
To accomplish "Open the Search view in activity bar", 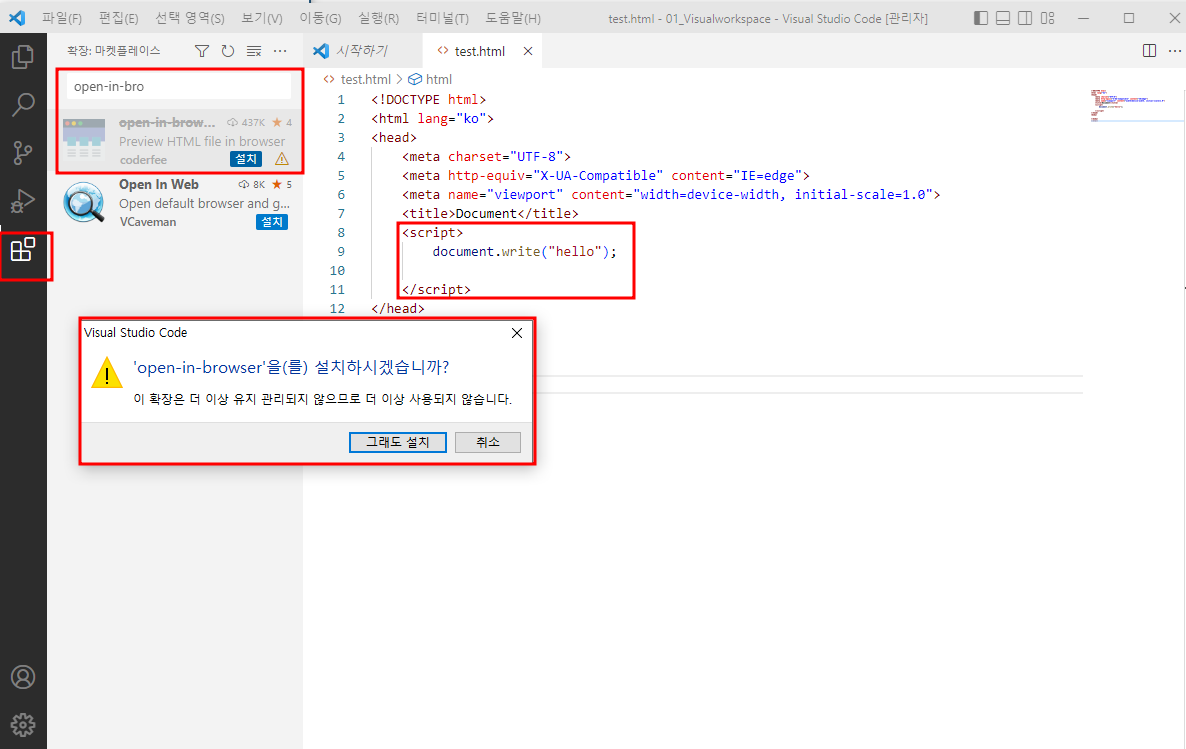I will pos(23,105).
